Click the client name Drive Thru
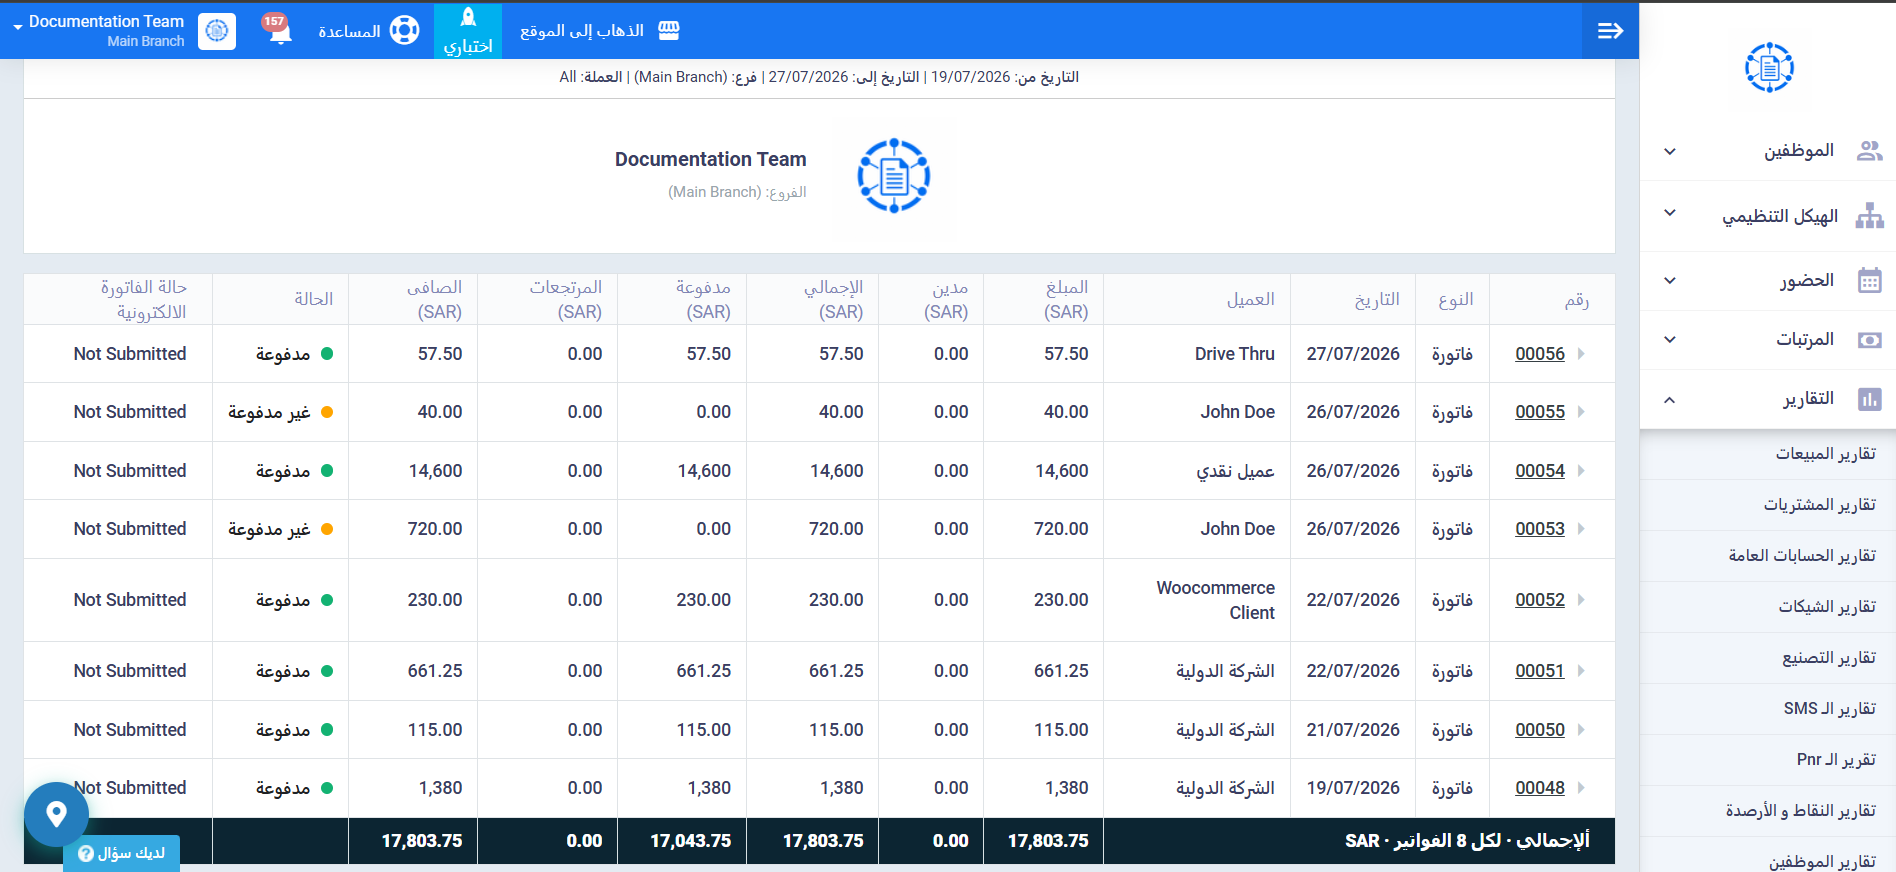This screenshot has width=1896, height=872. (1234, 354)
